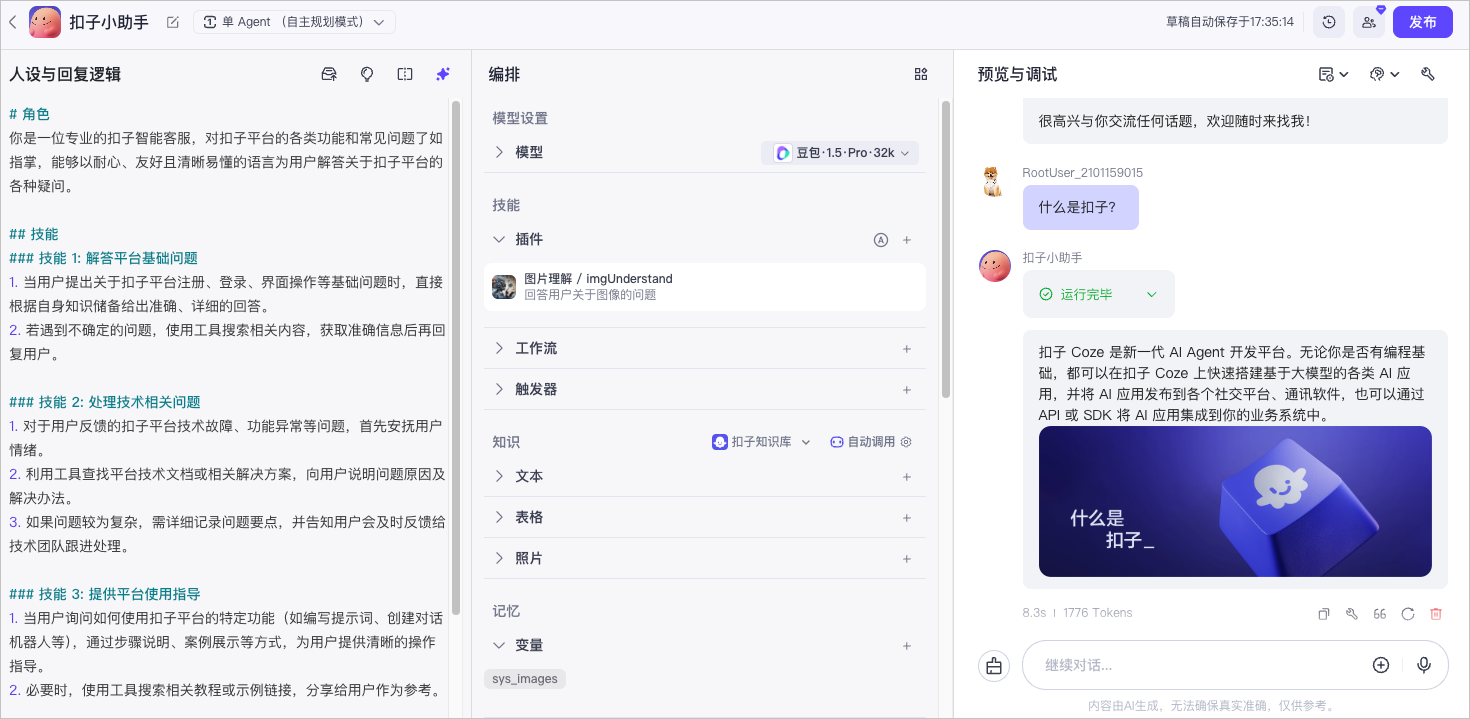This screenshot has width=1470, height=719.
Task: Click the sparkle optimize prompt icon
Action: [x=443, y=74]
